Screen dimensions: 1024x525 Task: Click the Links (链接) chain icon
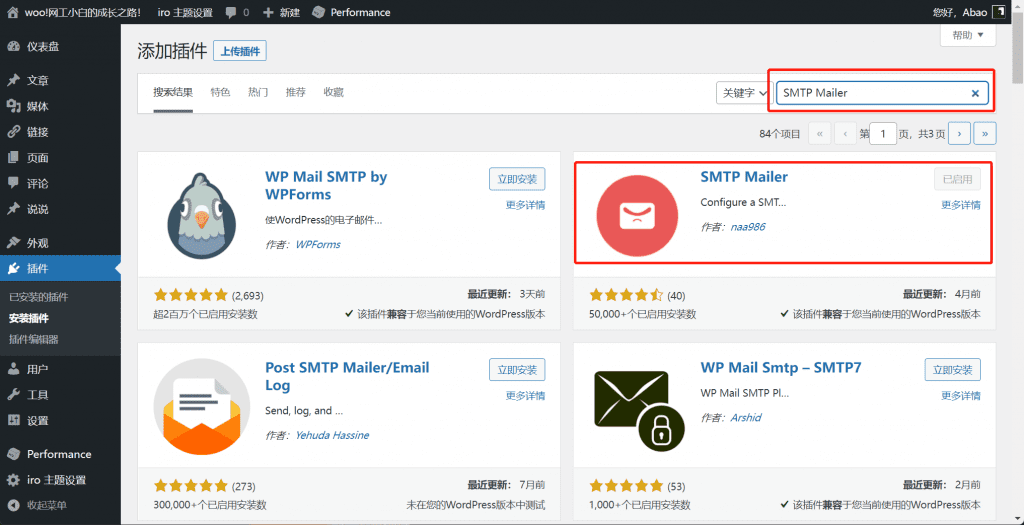[13, 132]
